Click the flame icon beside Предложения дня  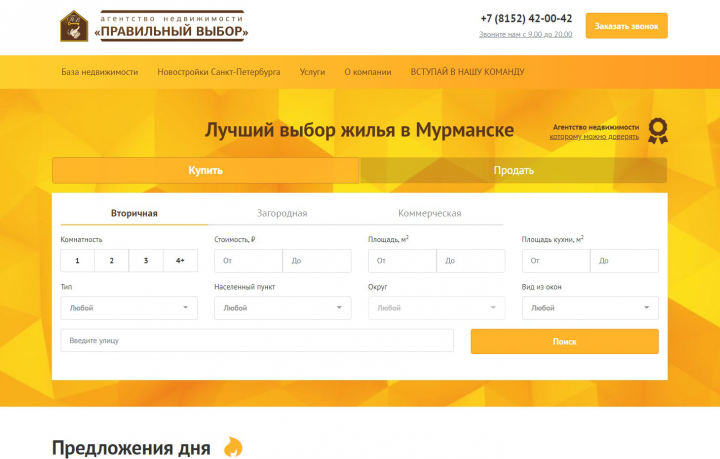tap(233, 447)
